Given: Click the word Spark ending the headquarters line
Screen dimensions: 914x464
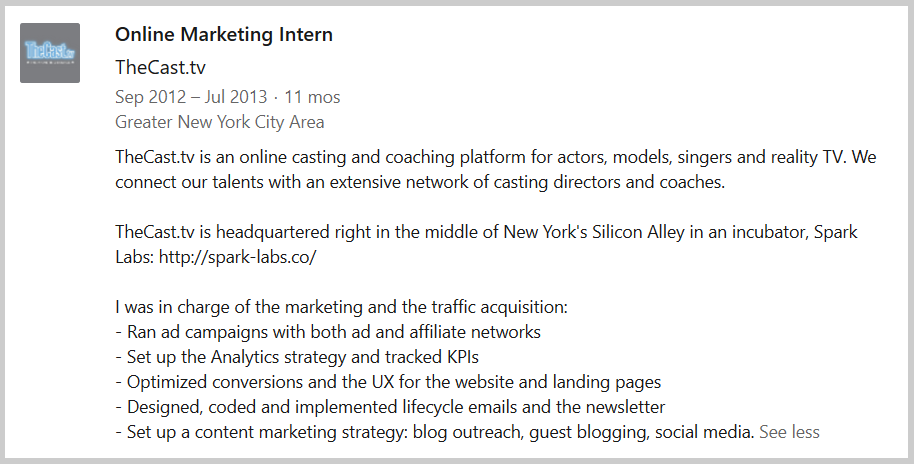Looking at the screenshot, I should (x=835, y=232).
